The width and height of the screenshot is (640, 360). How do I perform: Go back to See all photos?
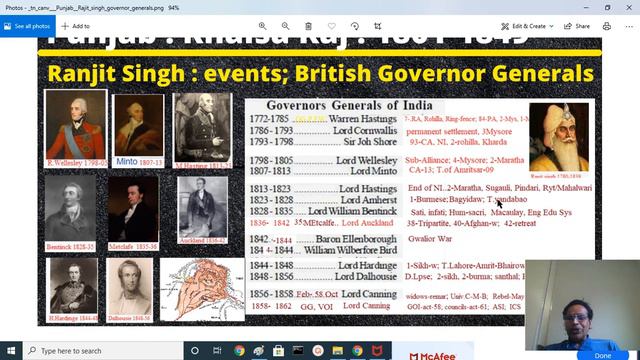coord(27,26)
